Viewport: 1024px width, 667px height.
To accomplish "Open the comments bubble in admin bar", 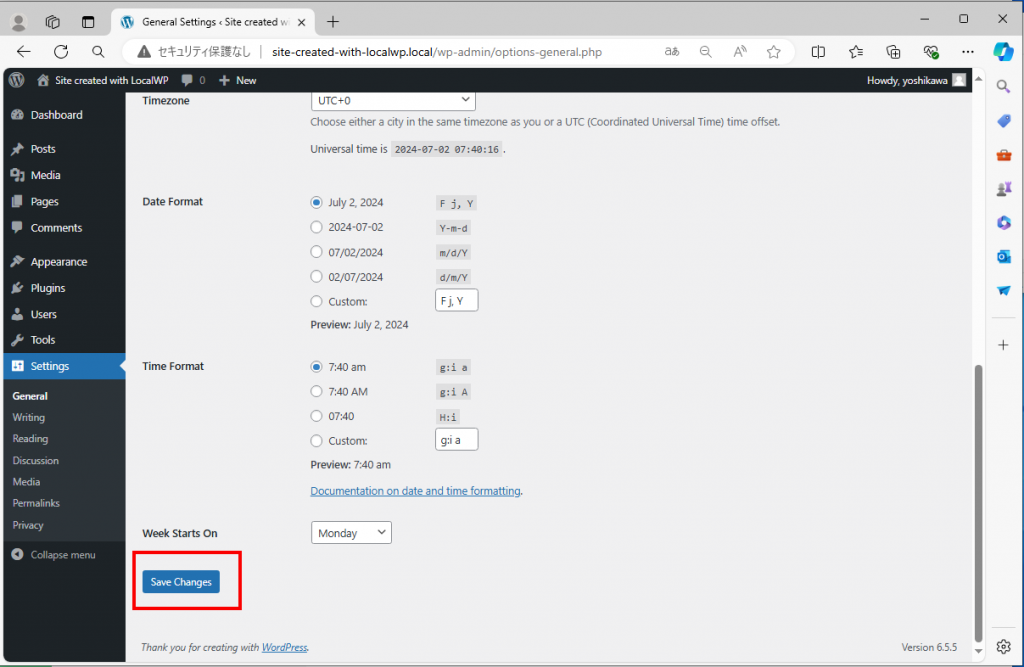I will pyautogui.click(x=193, y=80).
